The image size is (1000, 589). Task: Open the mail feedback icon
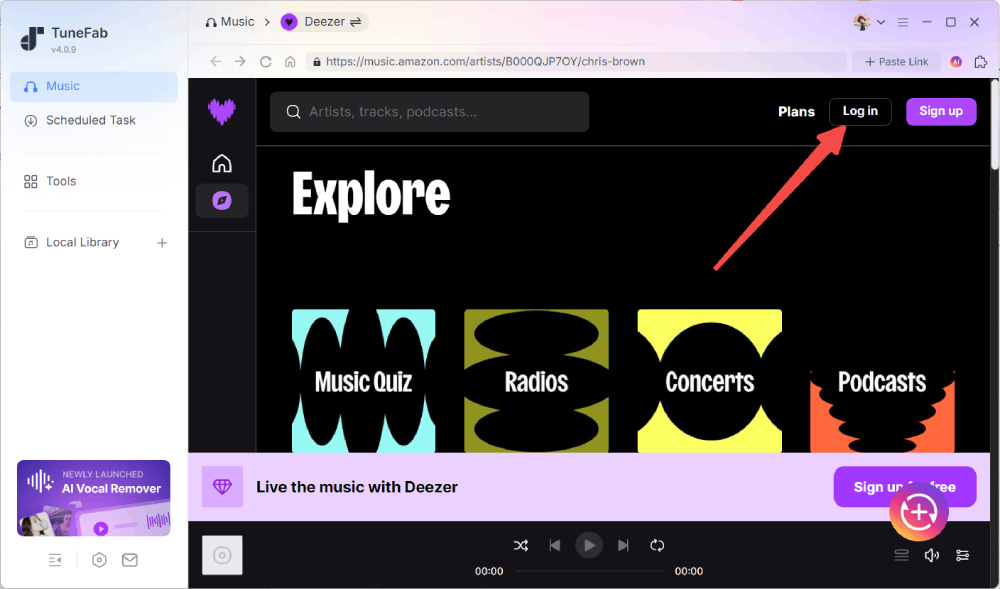point(130,560)
